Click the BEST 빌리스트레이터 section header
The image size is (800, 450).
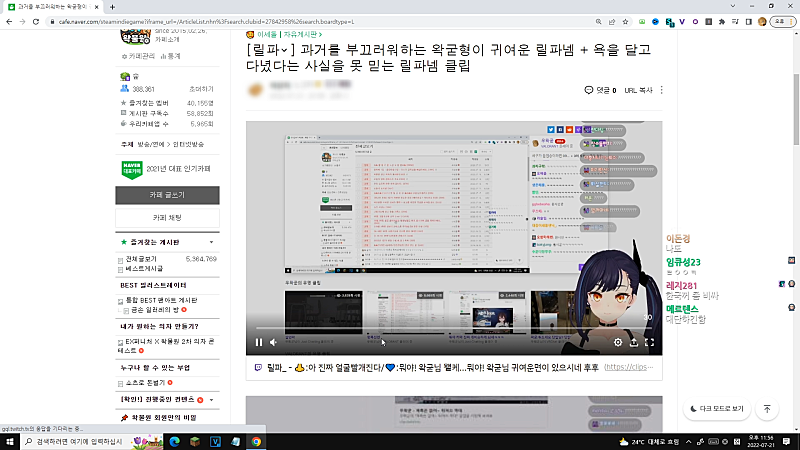coord(153,285)
